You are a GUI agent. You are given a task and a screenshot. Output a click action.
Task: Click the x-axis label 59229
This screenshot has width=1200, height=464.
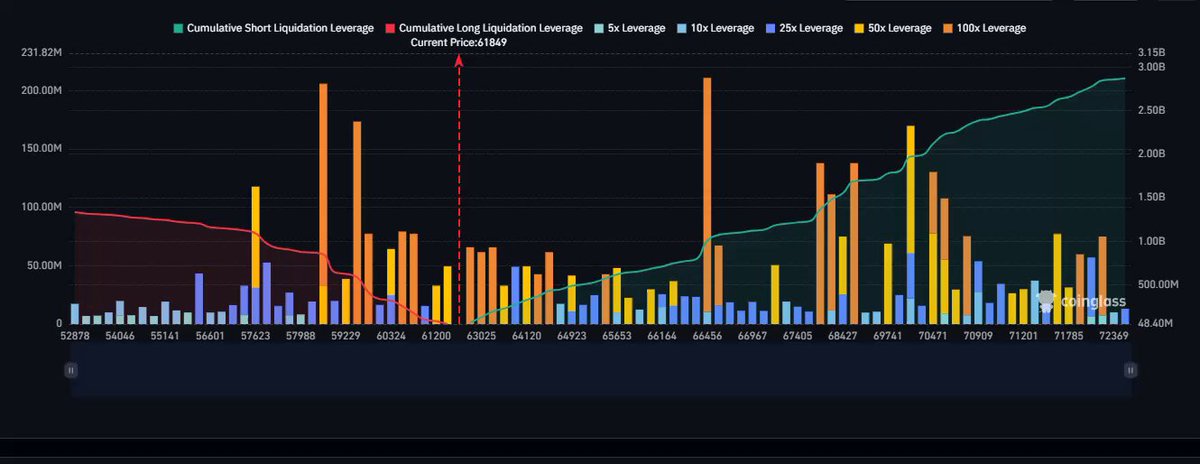click(345, 337)
